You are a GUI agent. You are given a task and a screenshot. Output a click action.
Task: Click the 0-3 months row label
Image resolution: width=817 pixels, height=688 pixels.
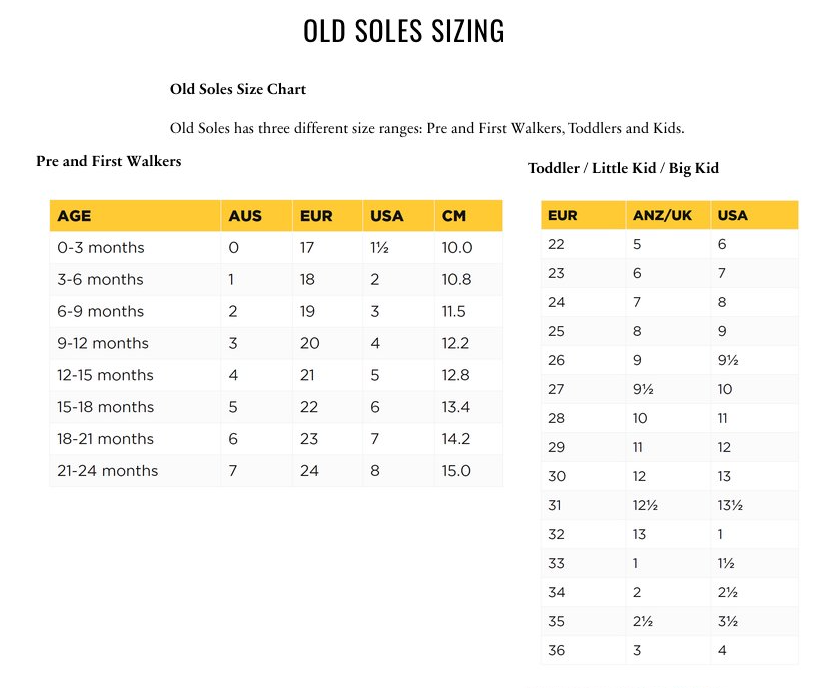click(101, 248)
